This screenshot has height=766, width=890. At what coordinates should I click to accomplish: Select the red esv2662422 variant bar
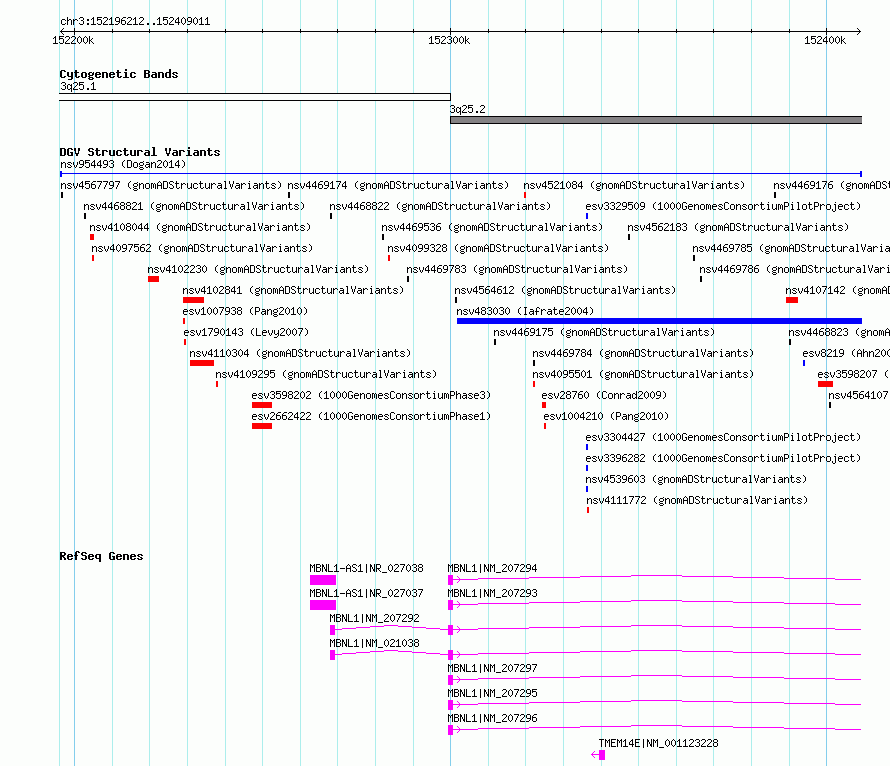262,426
